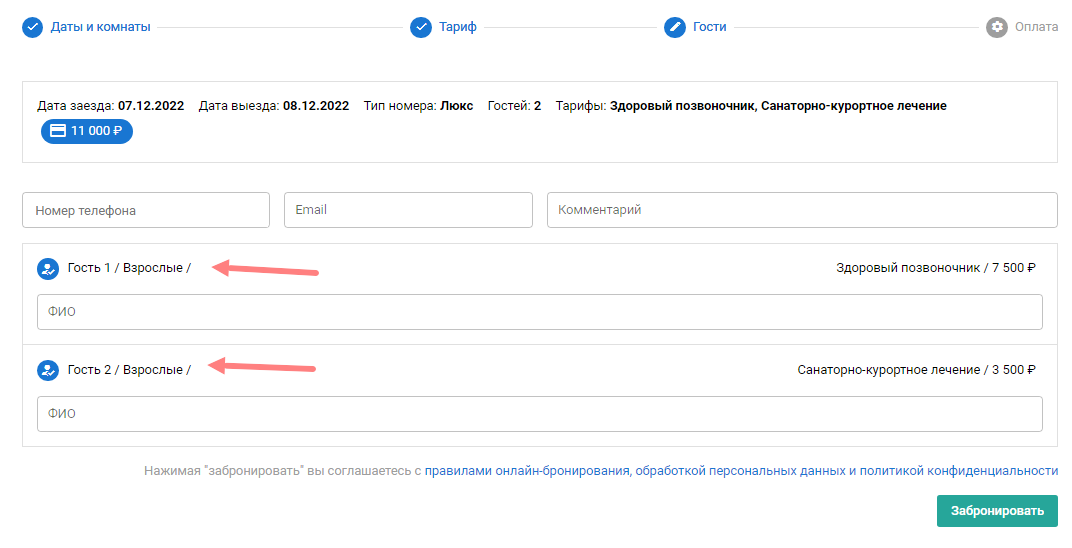Click into the Email field
The height and width of the screenshot is (548, 1072).
(408, 211)
